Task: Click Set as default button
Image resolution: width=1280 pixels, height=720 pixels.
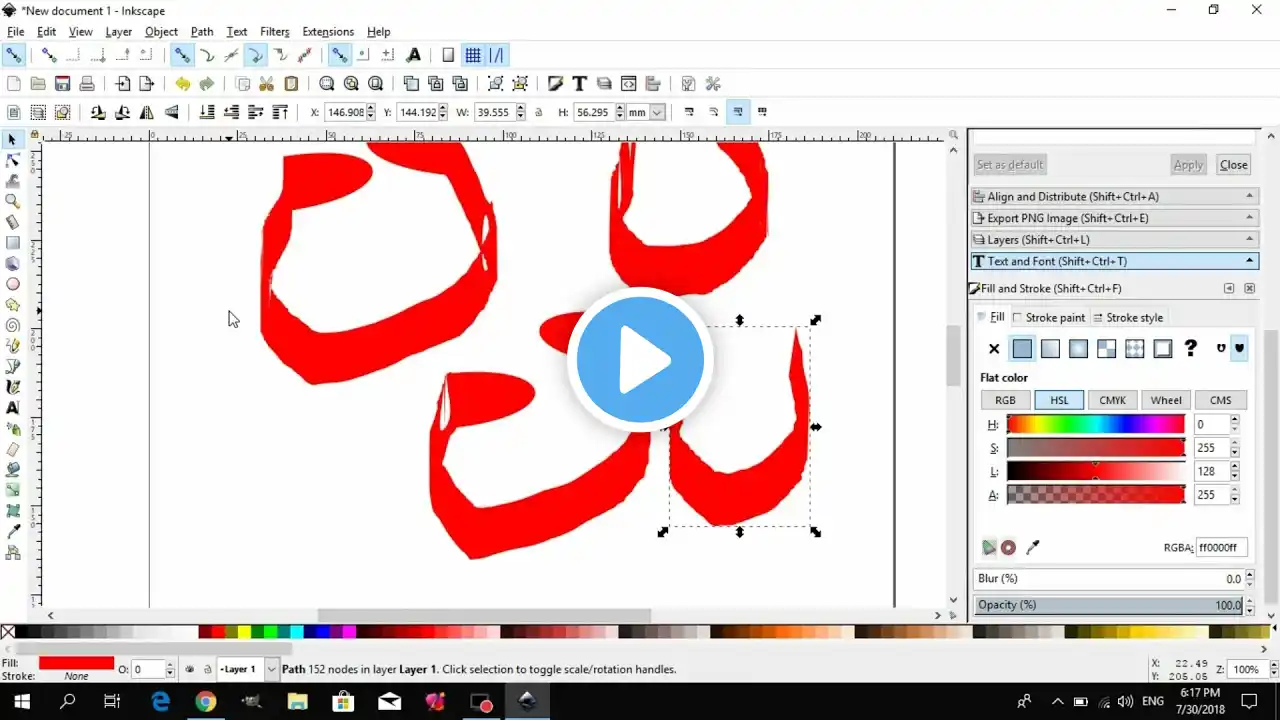Action: tap(1010, 165)
